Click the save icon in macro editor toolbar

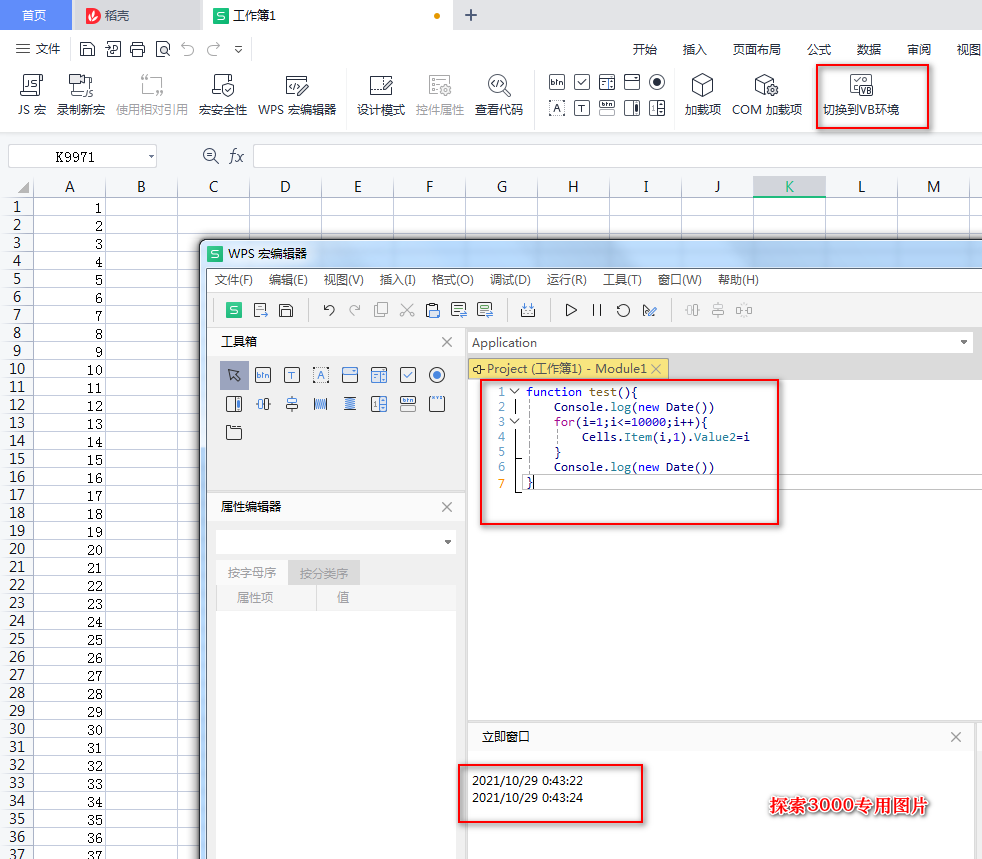(x=286, y=310)
